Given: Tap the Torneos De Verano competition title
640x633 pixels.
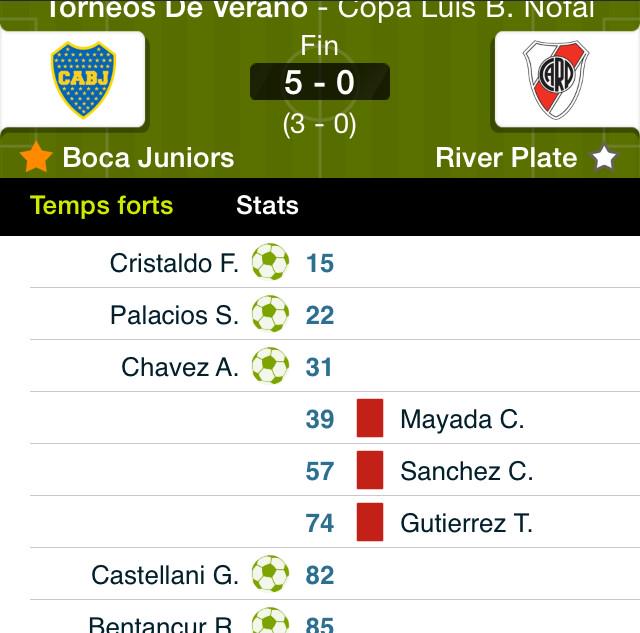Looking at the screenshot, I should (320, 10).
